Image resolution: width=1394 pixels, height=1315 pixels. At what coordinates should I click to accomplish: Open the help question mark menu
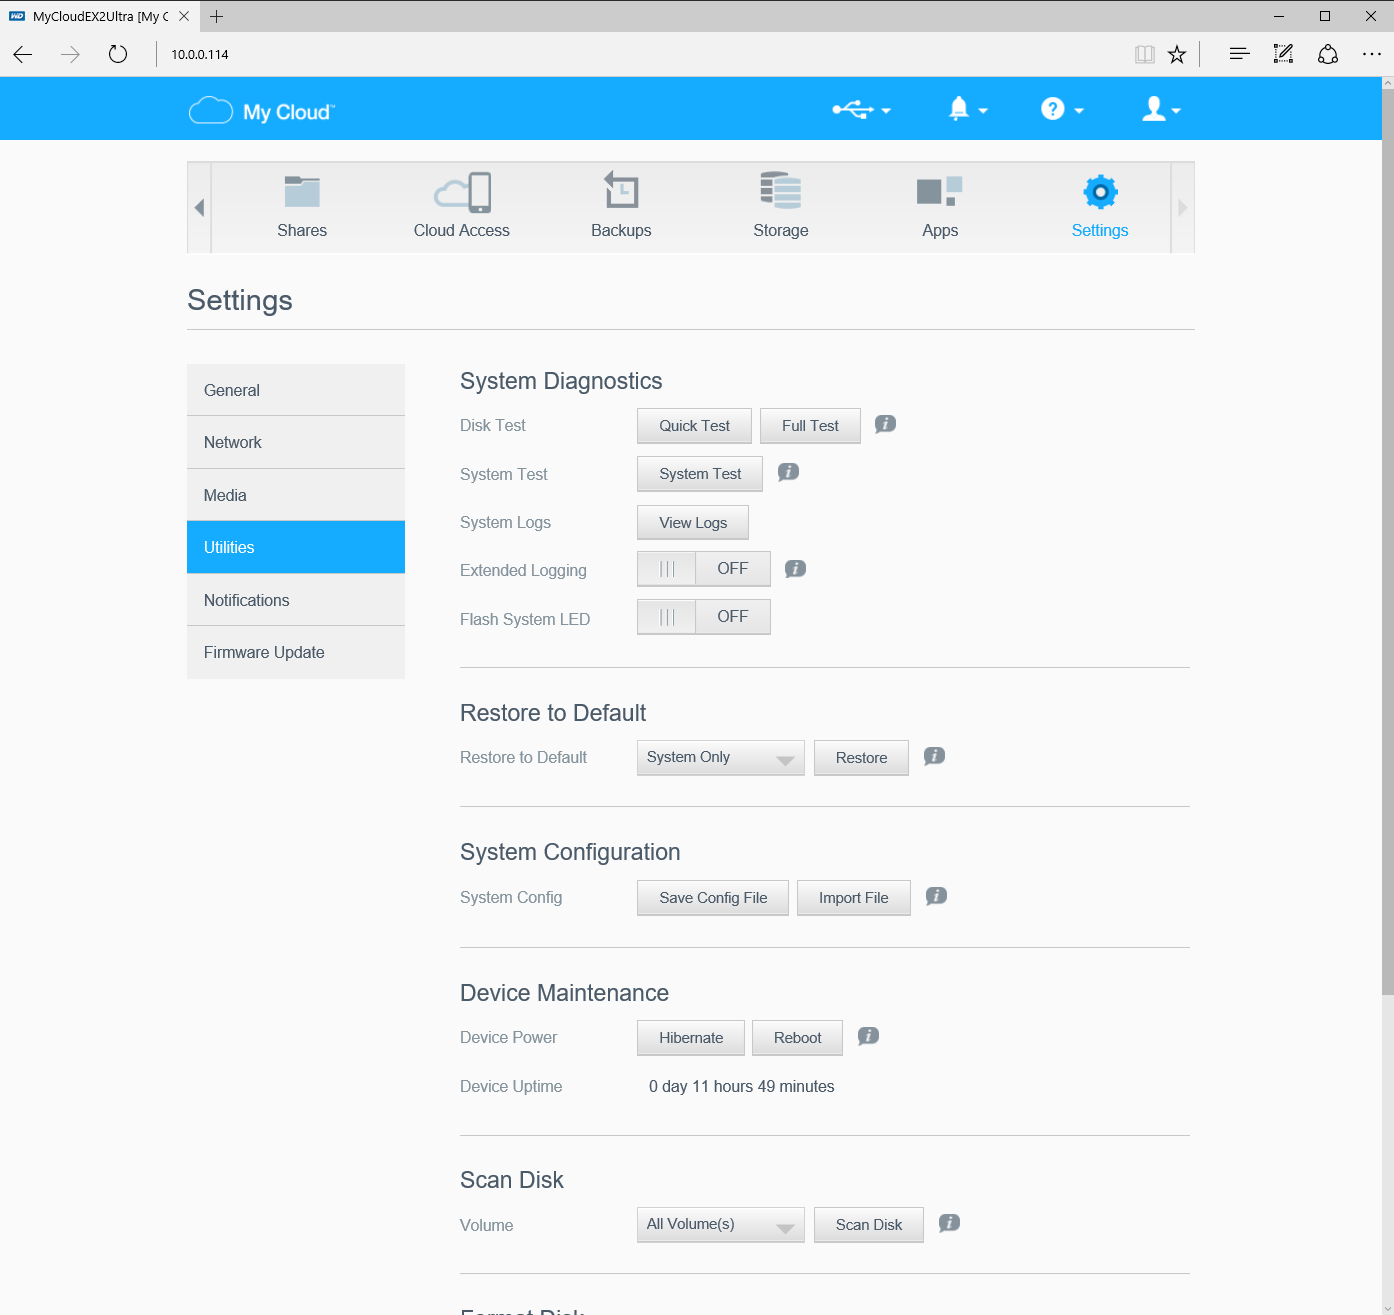point(1061,109)
